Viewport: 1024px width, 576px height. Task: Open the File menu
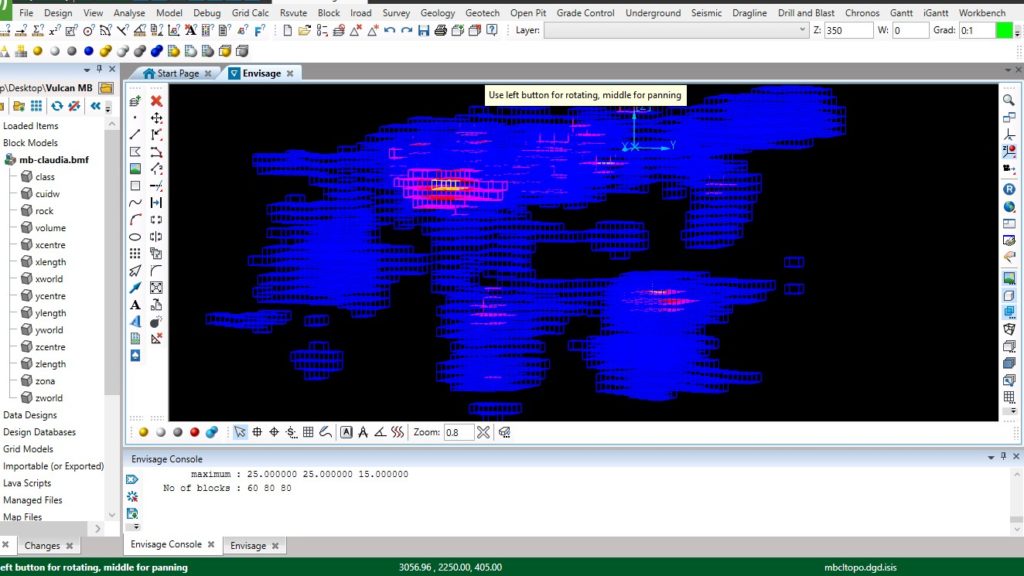pyautogui.click(x=26, y=12)
